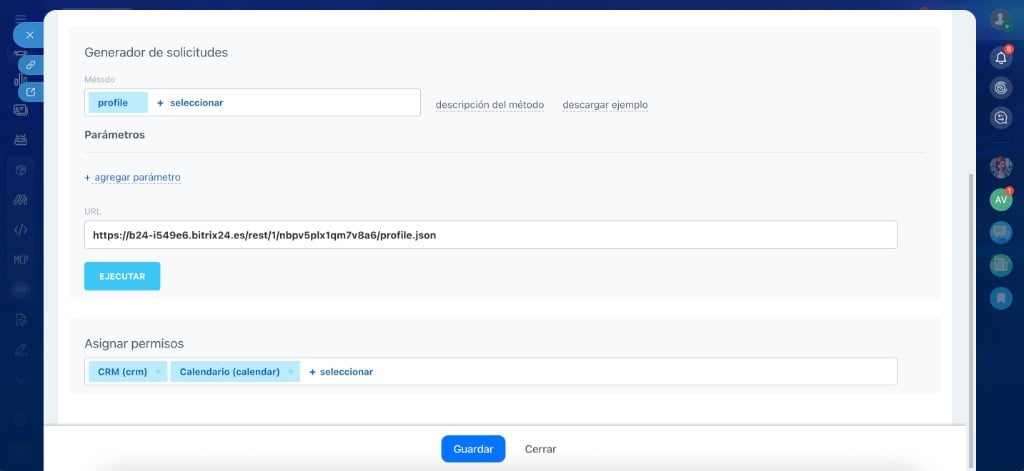Click the Guardar button

pyautogui.click(x=473, y=449)
